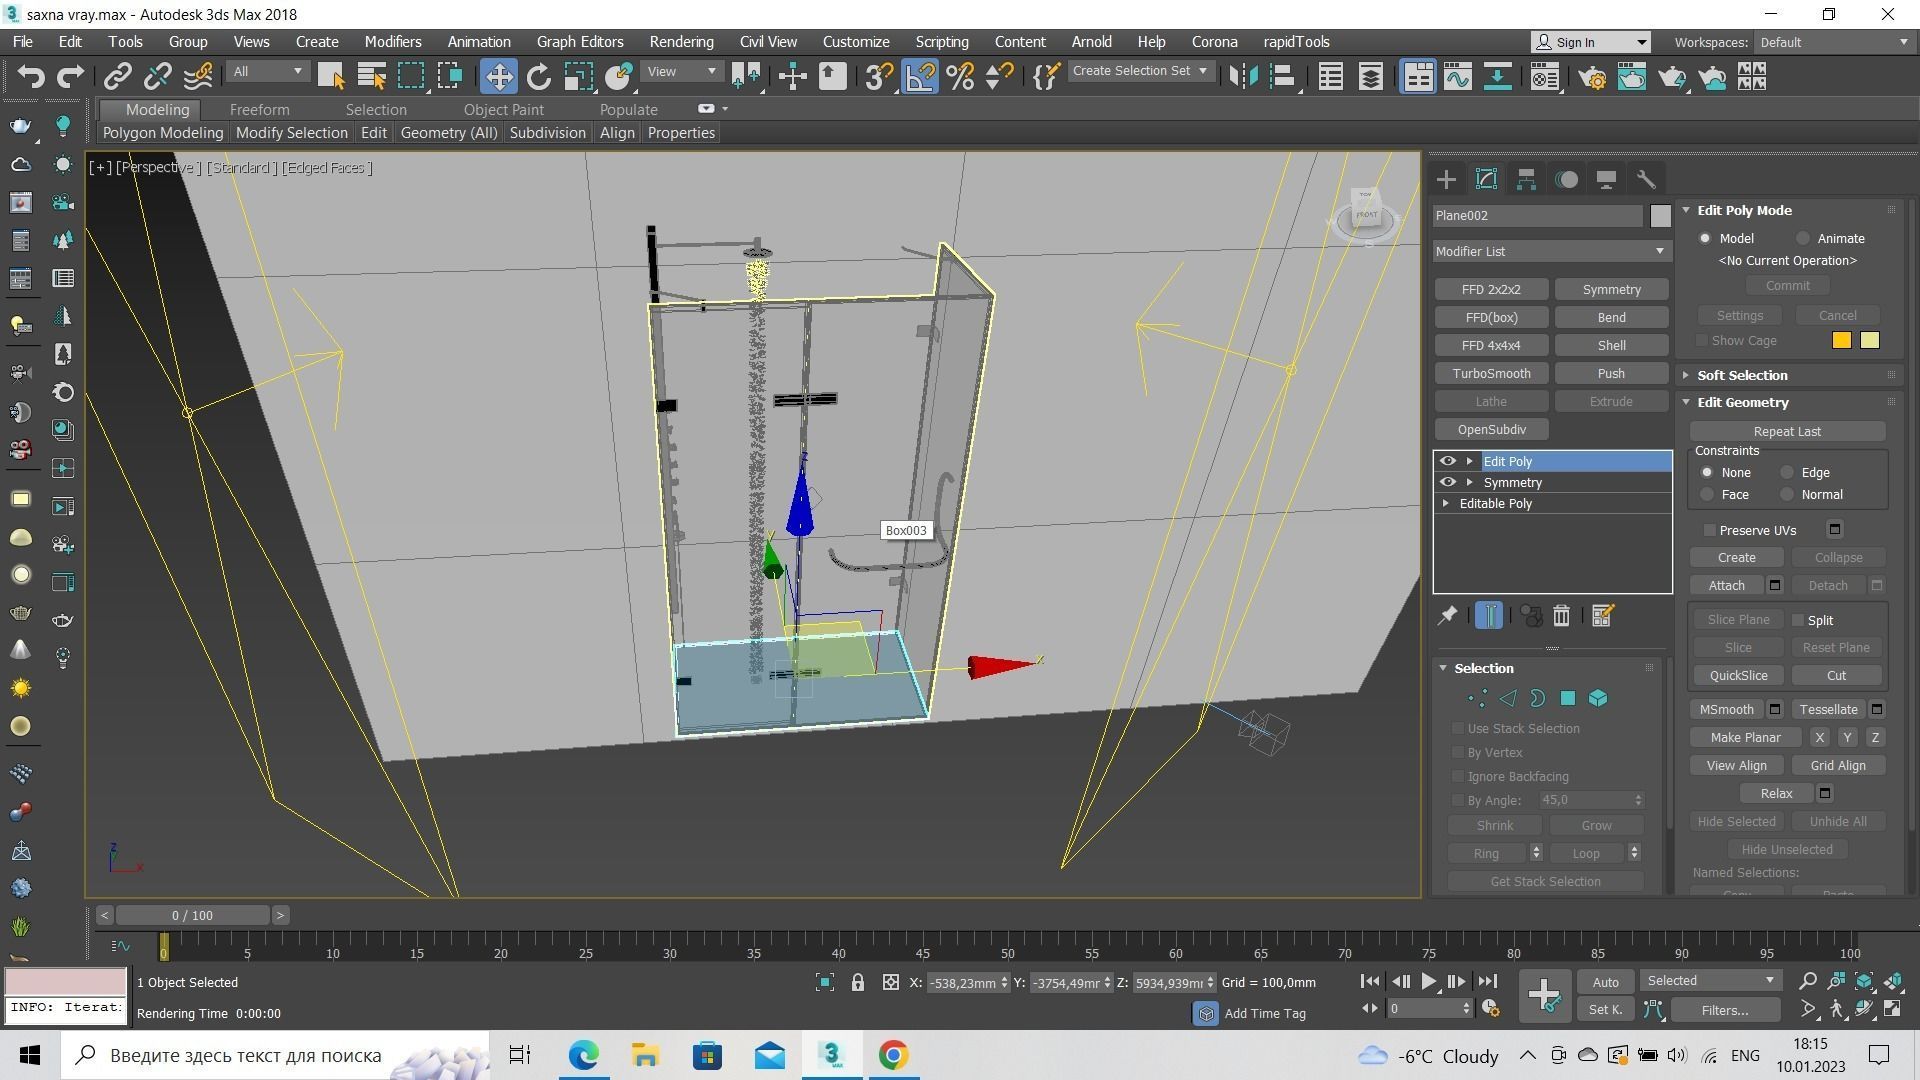Expand the Soft Selection rollout

point(1686,375)
